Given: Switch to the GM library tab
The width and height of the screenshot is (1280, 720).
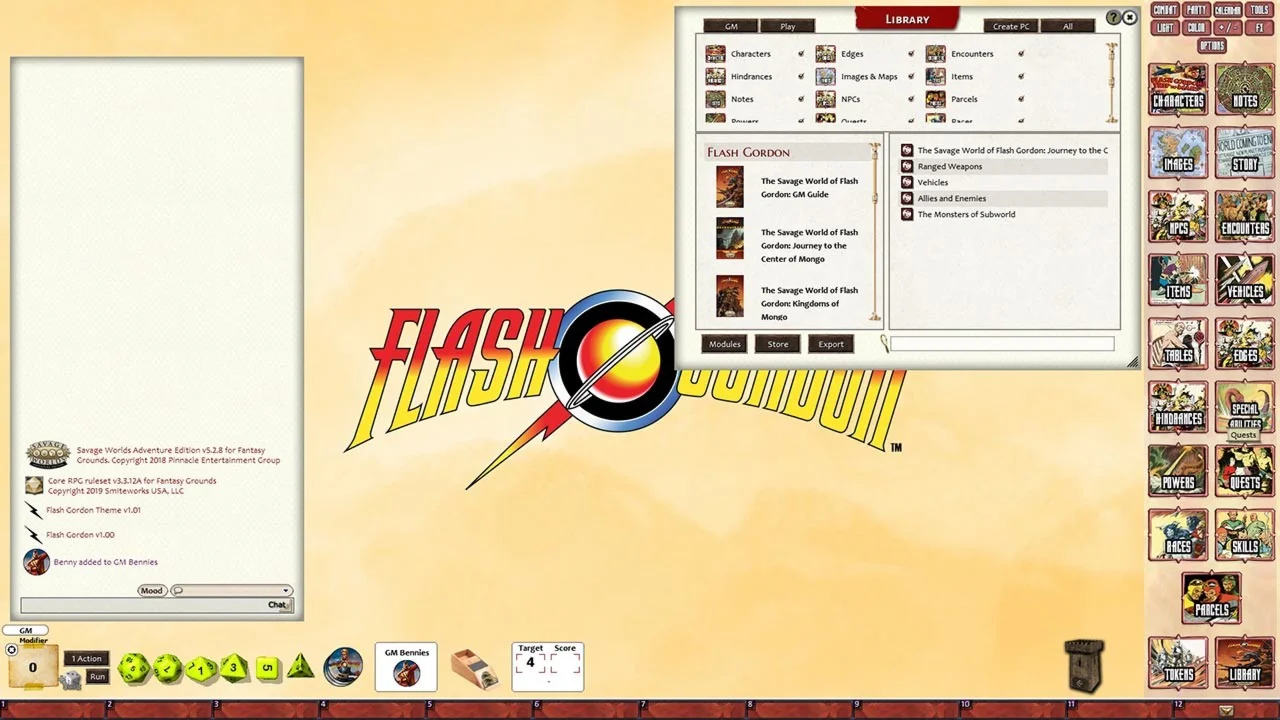Looking at the screenshot, I should (x=730, y=26).
